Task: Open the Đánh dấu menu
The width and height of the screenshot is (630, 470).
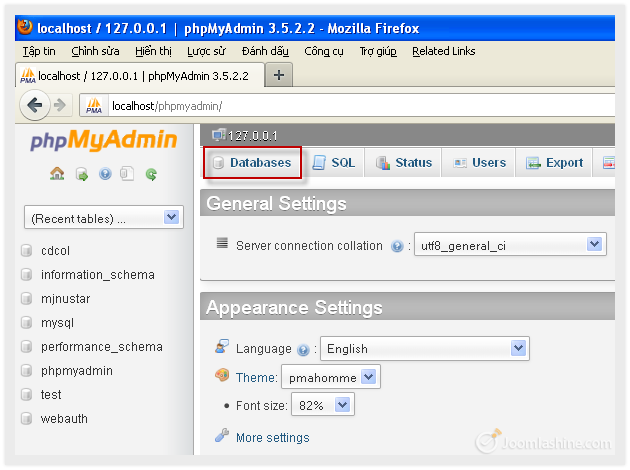Action: (x=265, y=51)
